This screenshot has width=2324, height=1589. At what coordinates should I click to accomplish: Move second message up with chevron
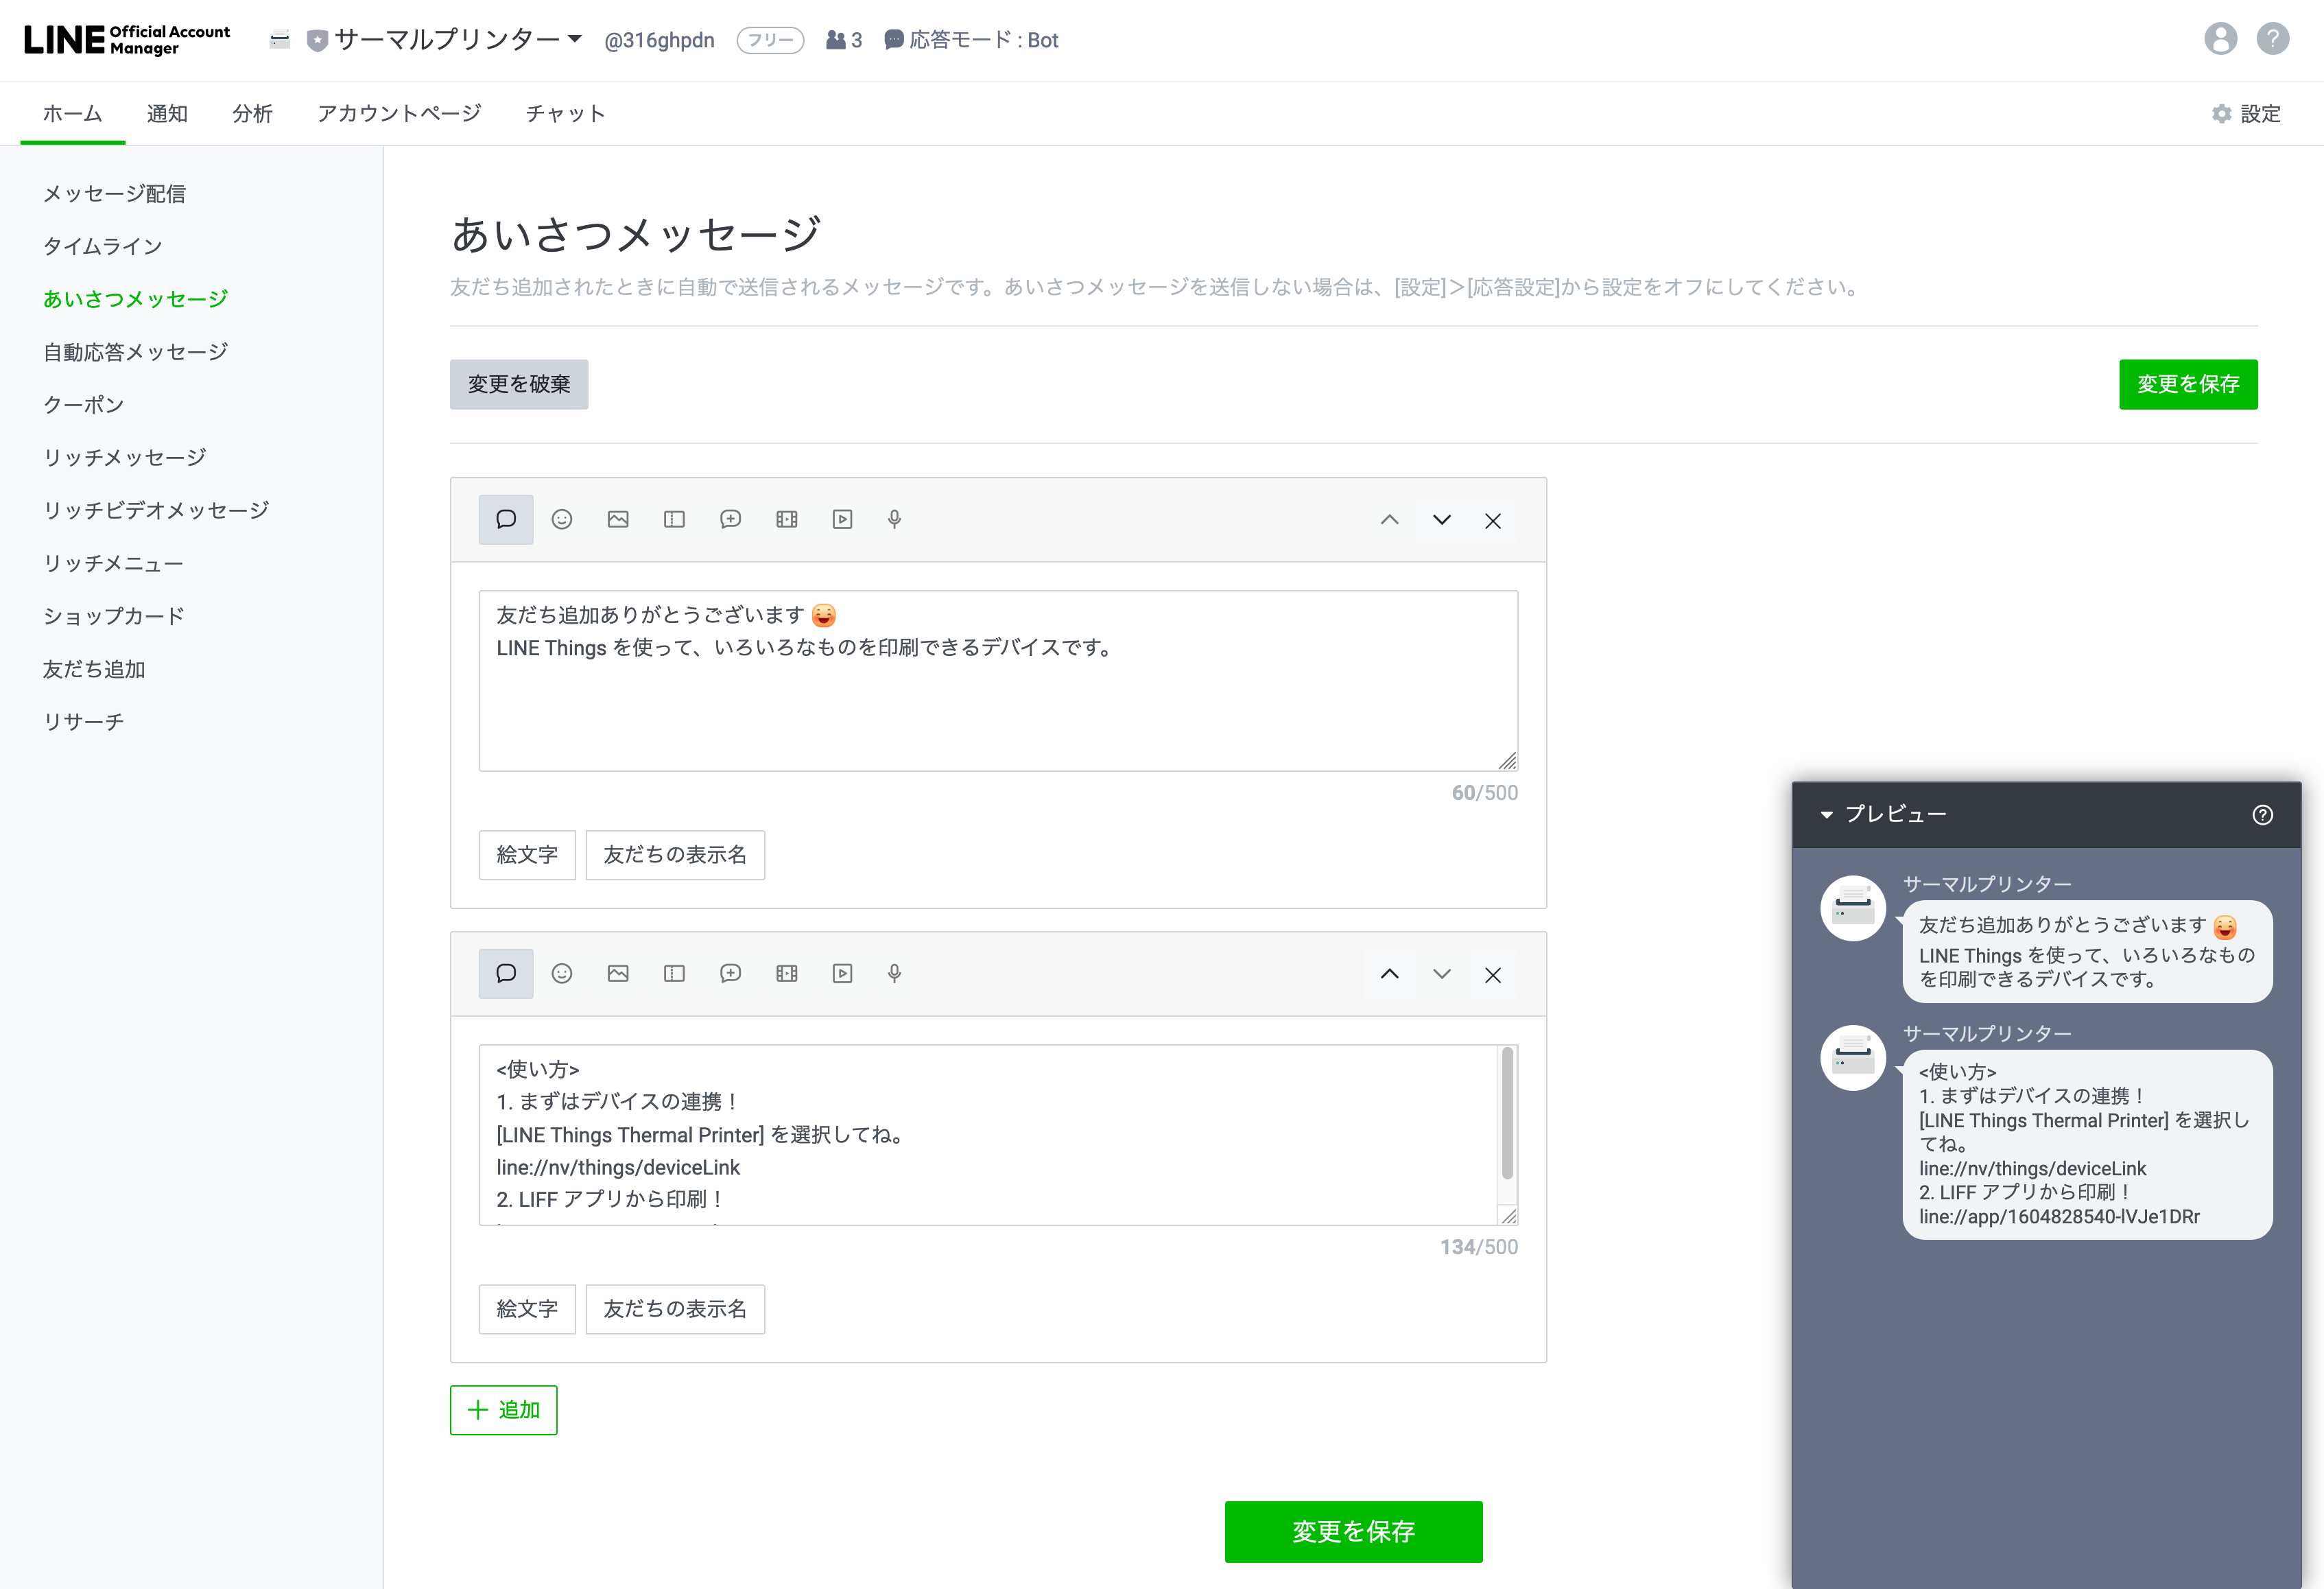click(x=1389, y=974)
